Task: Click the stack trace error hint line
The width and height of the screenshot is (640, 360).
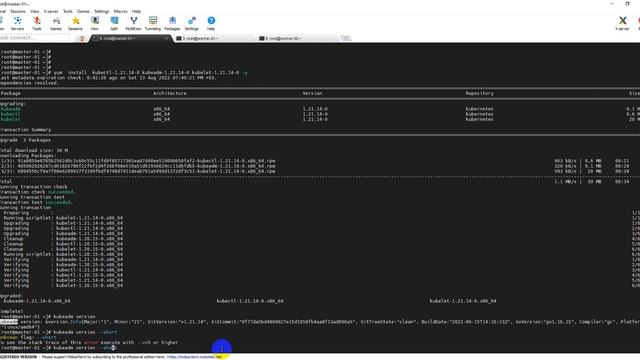Action: coord(89,342)
